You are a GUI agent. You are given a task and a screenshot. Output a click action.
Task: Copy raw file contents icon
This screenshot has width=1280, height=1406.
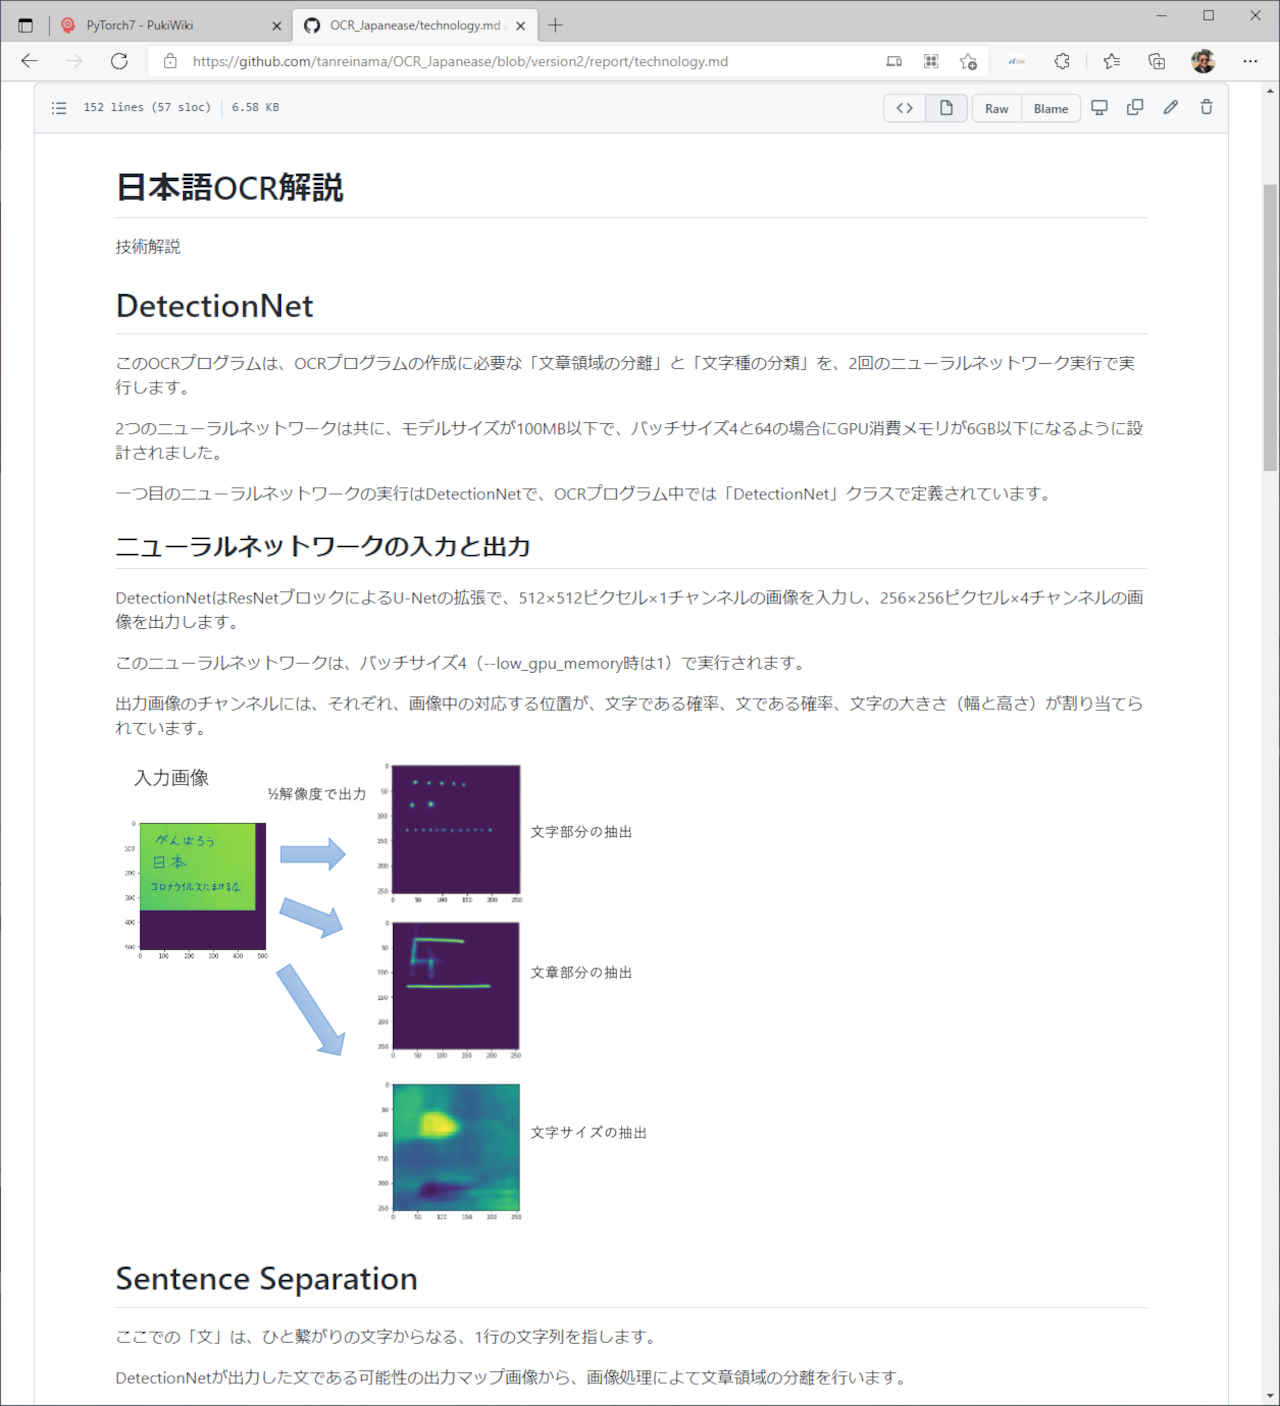point(1135,108)
